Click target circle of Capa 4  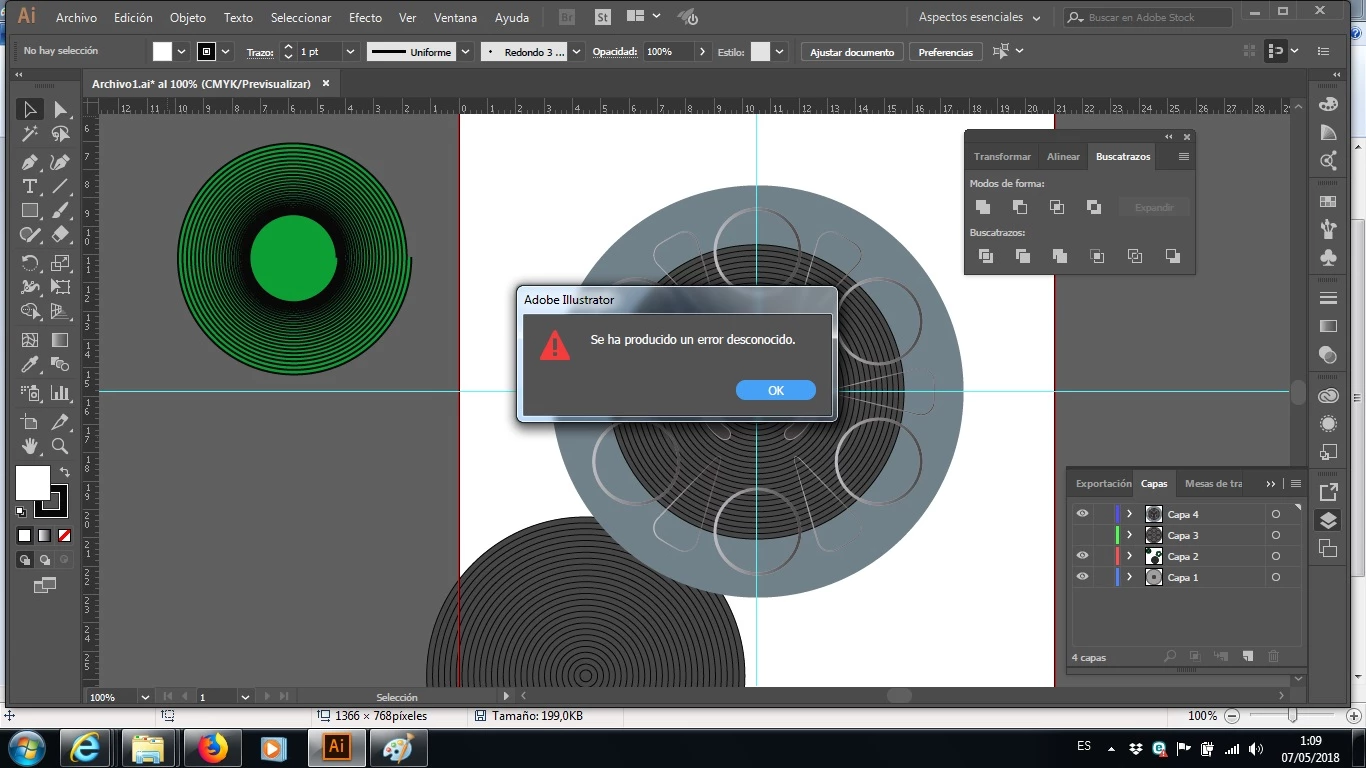[1276, 514]
